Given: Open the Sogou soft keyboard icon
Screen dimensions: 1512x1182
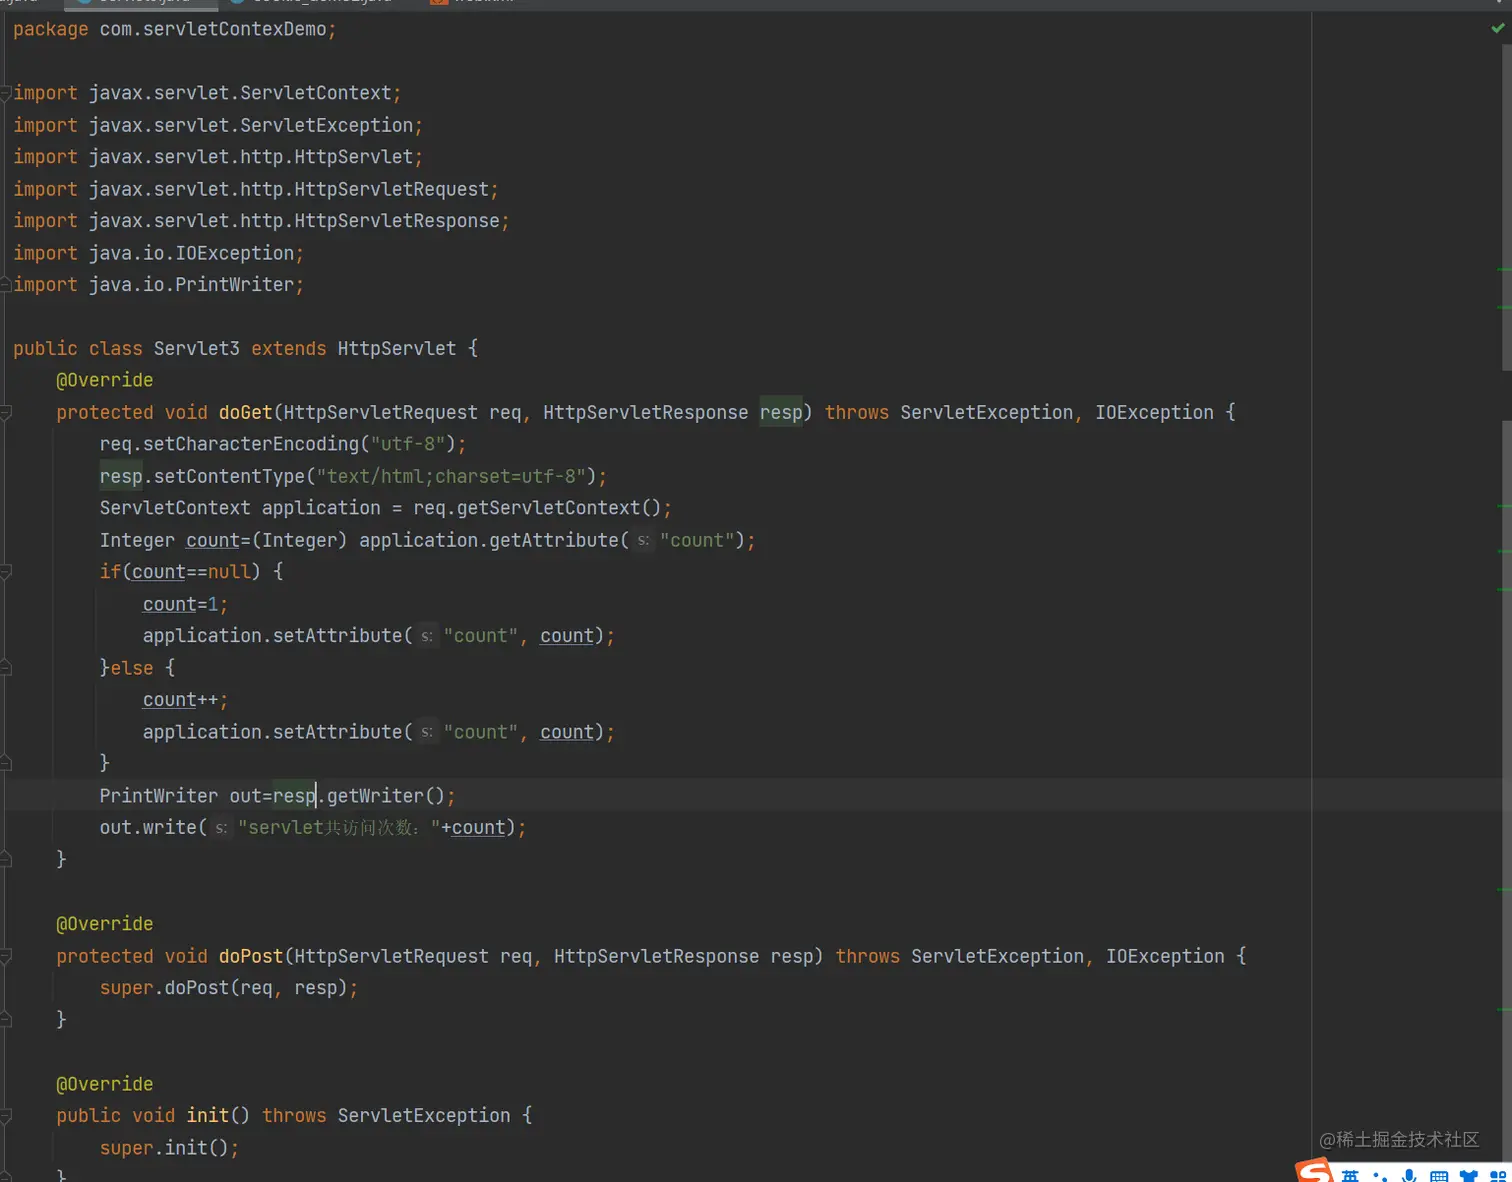Looking at the screenshot, I should tap(1438, 1176).
